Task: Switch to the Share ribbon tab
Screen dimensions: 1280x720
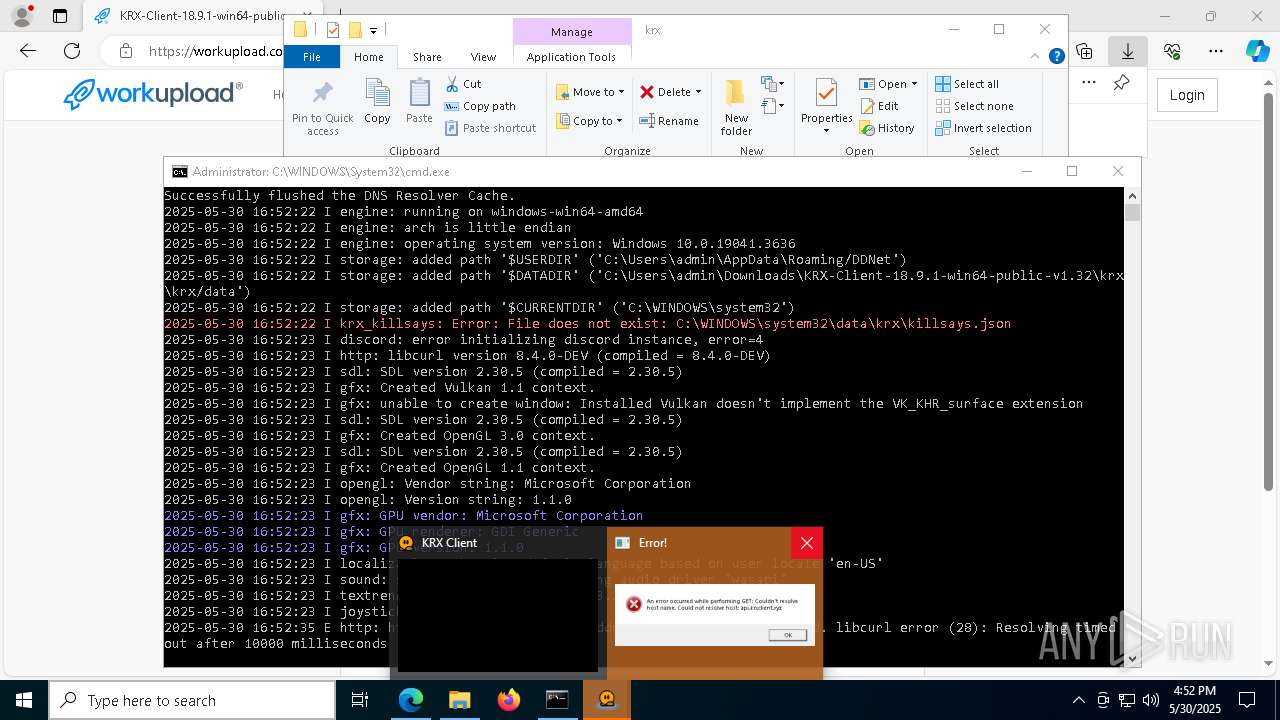Action: click(x=427, y=57)
